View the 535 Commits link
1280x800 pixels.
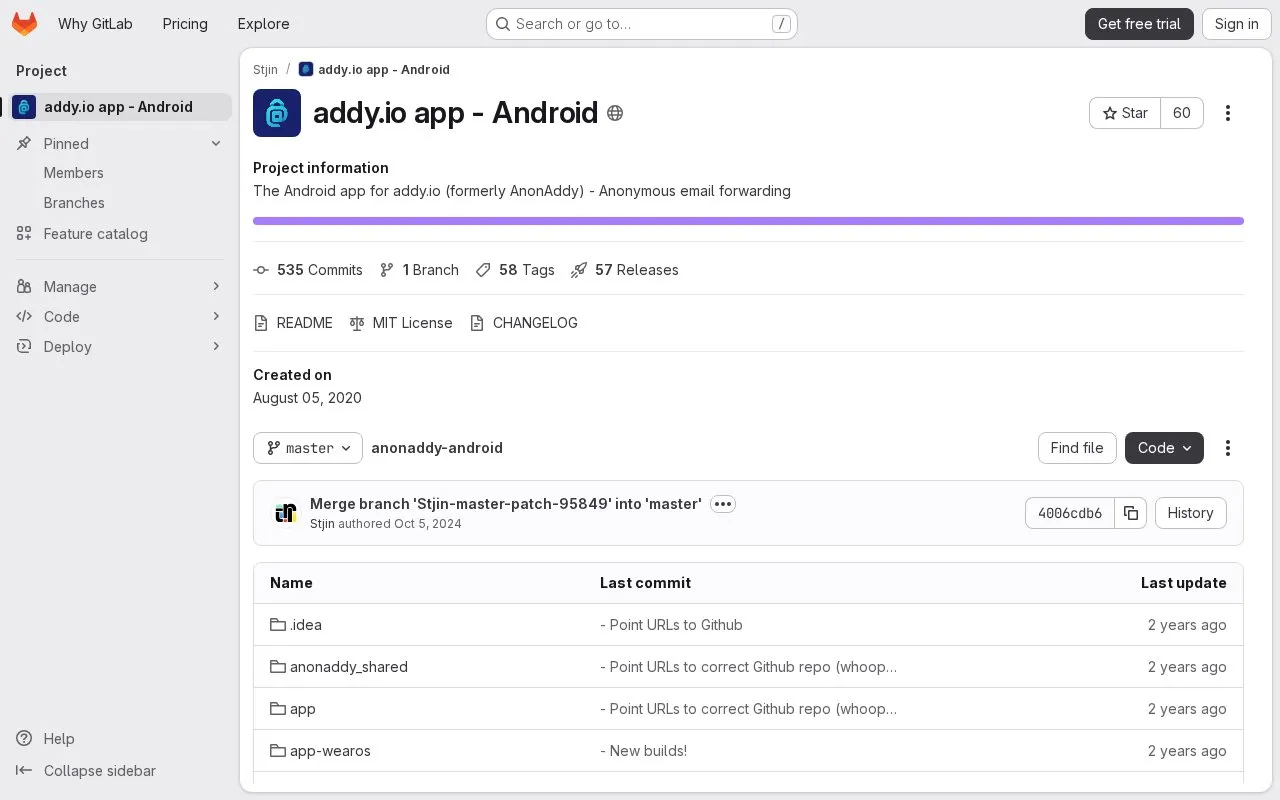pyautogui.click(x=308, y=270)
